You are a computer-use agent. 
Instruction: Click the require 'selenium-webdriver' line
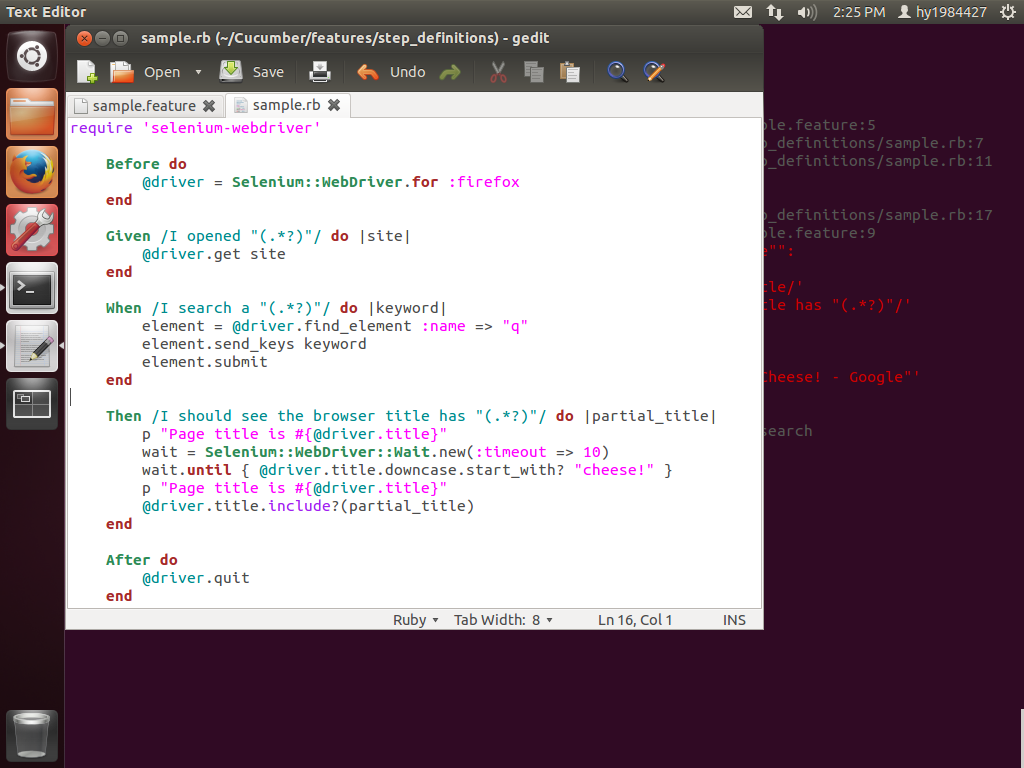coord(195,128)
